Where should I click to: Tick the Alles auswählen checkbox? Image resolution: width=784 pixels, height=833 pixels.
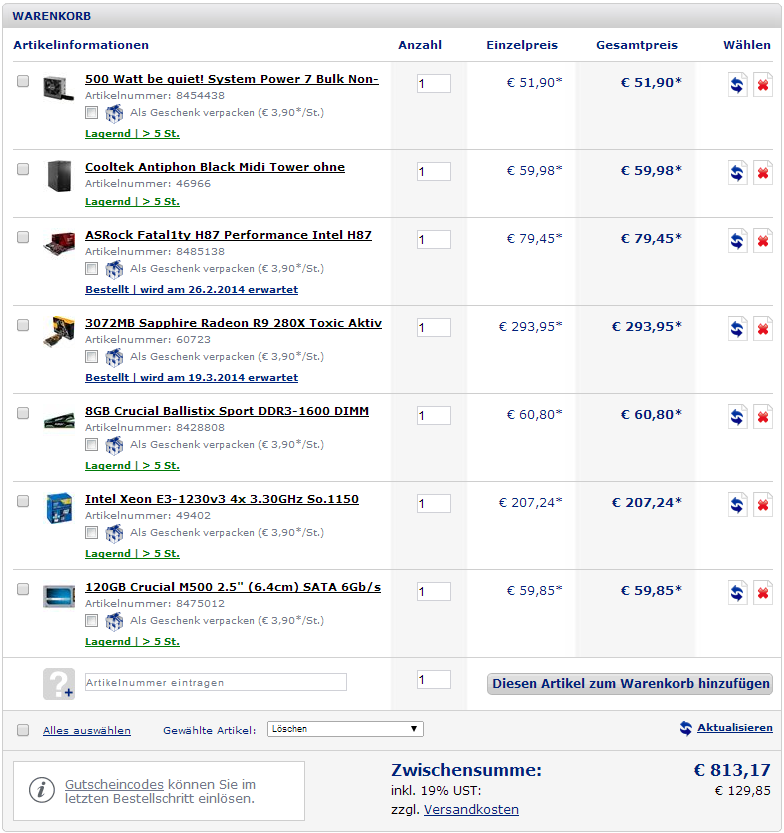click(23, 730)
